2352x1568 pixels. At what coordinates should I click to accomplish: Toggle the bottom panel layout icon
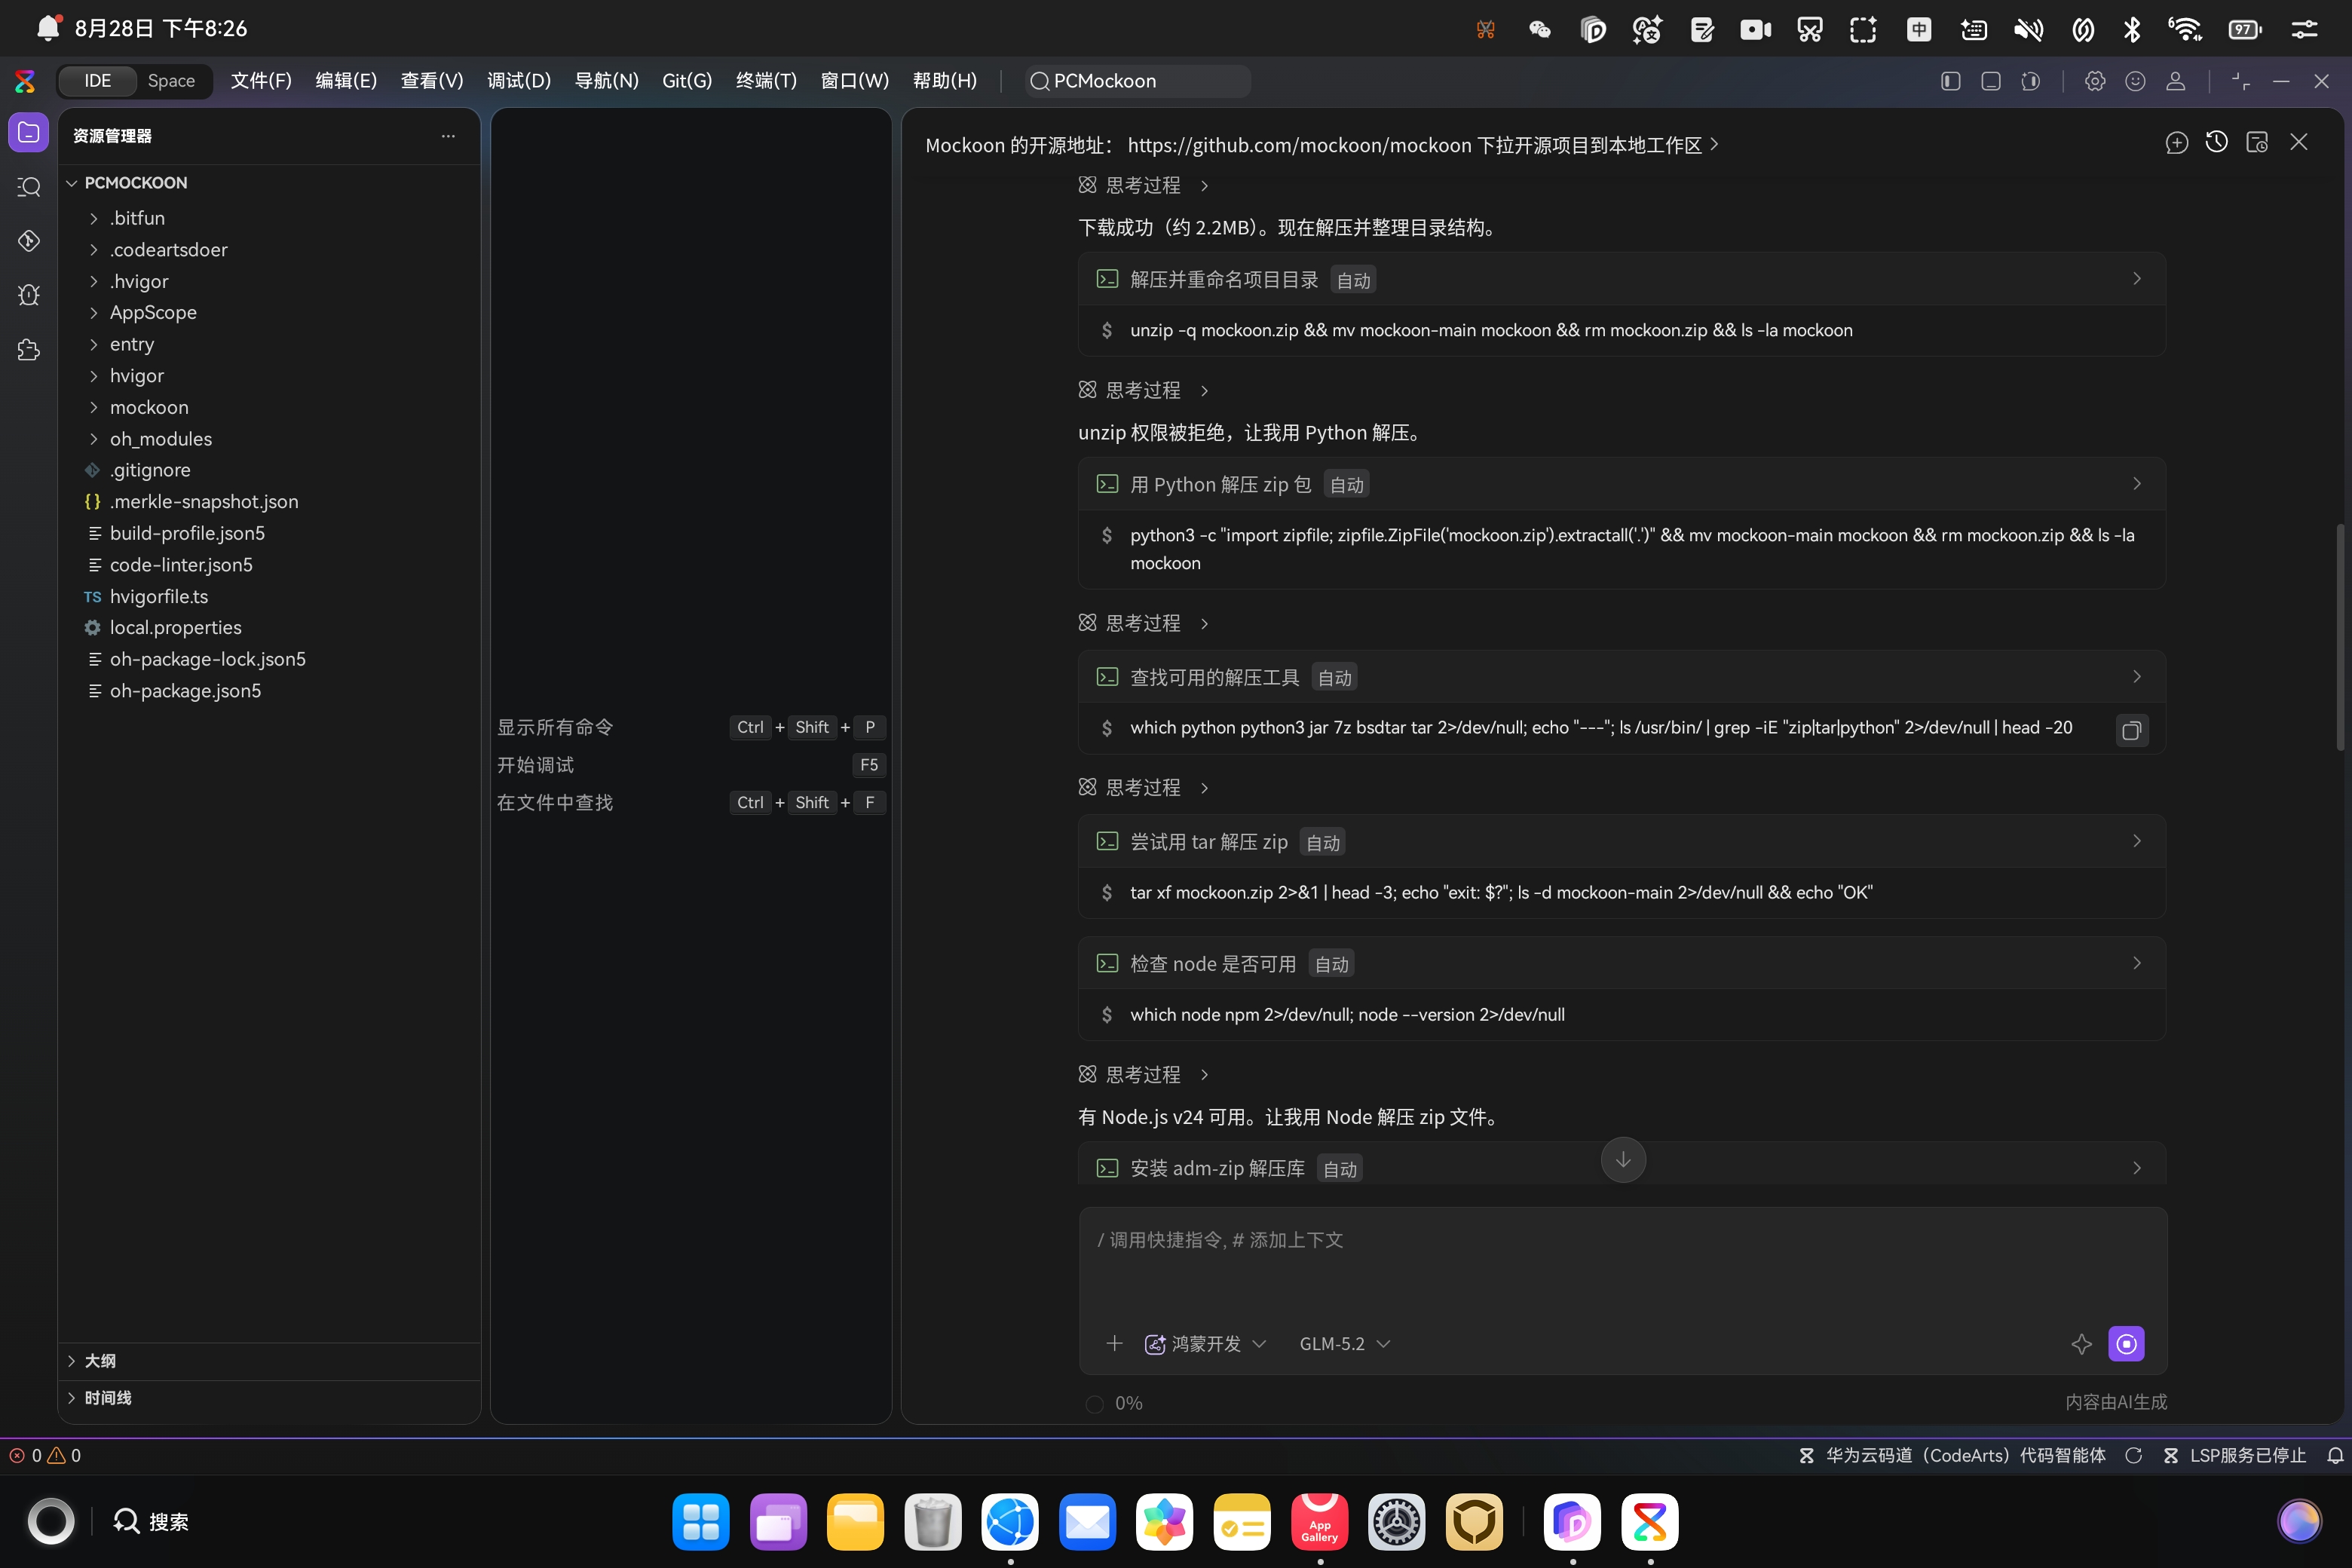tap(1990, 81)
